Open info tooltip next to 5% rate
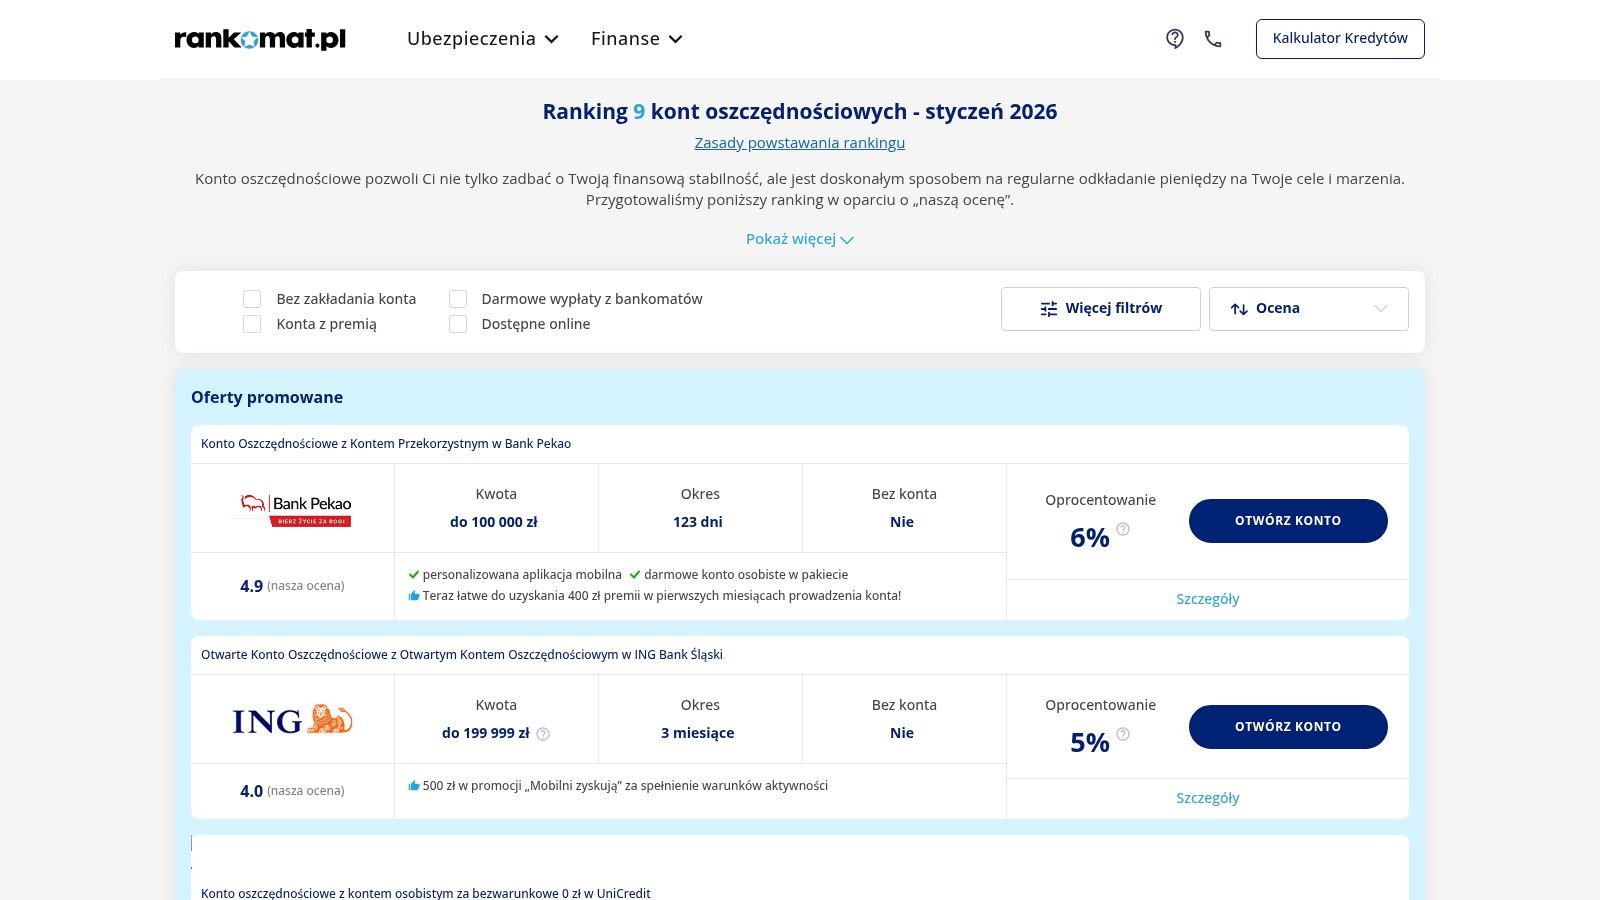The width and height of the screenshot is (1600, 900). pos(1123,734)
